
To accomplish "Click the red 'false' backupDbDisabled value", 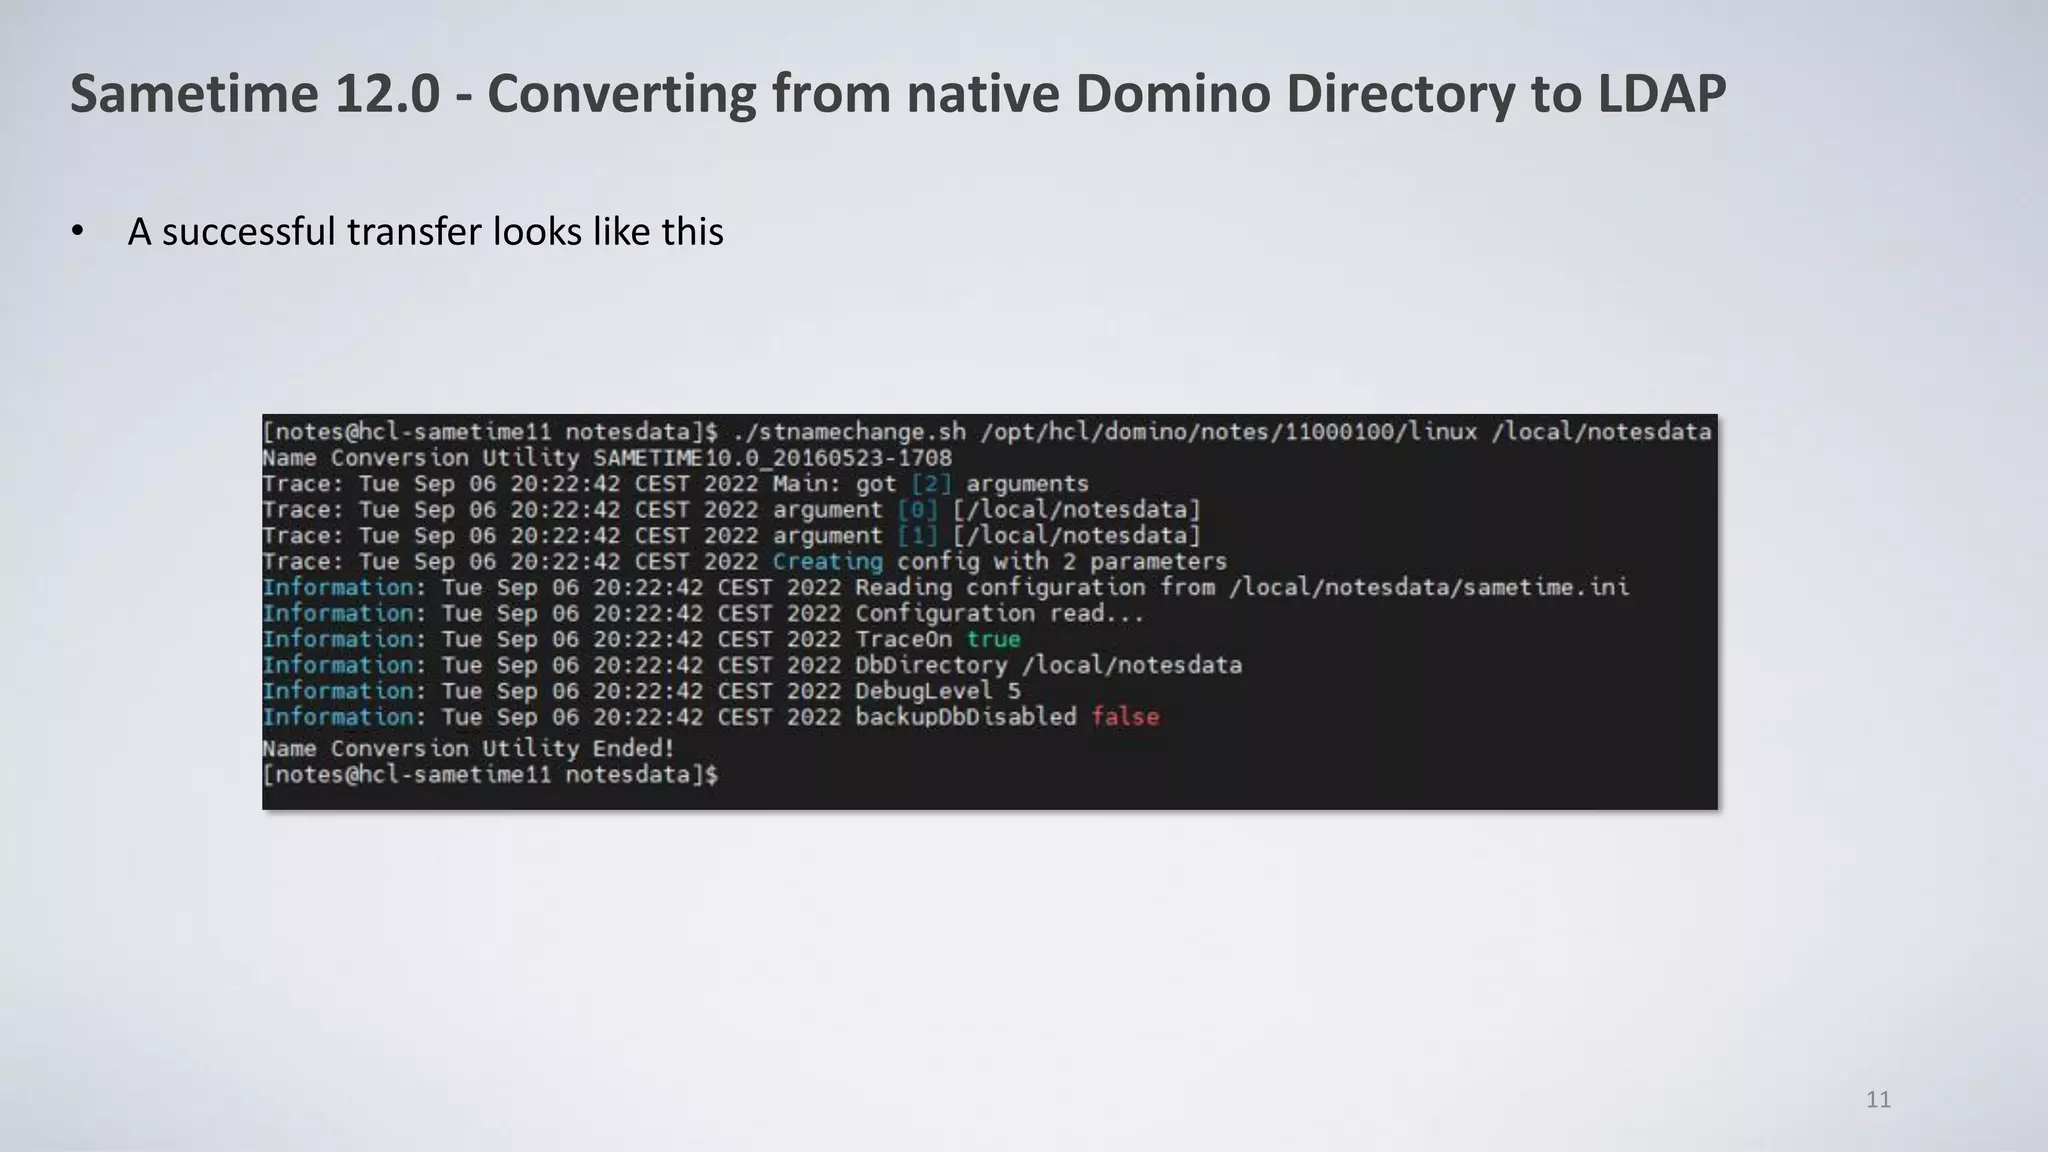I will tap(1125, 717).
